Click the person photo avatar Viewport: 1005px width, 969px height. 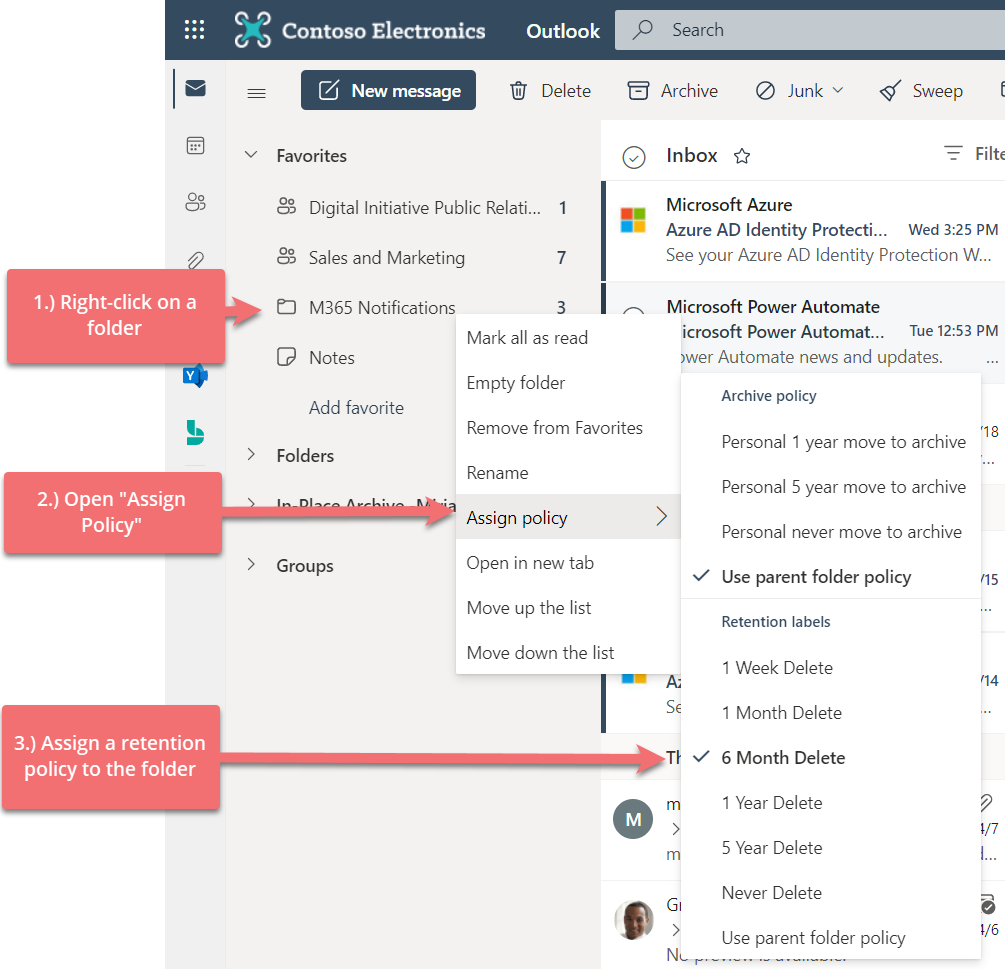click(633, 920)
